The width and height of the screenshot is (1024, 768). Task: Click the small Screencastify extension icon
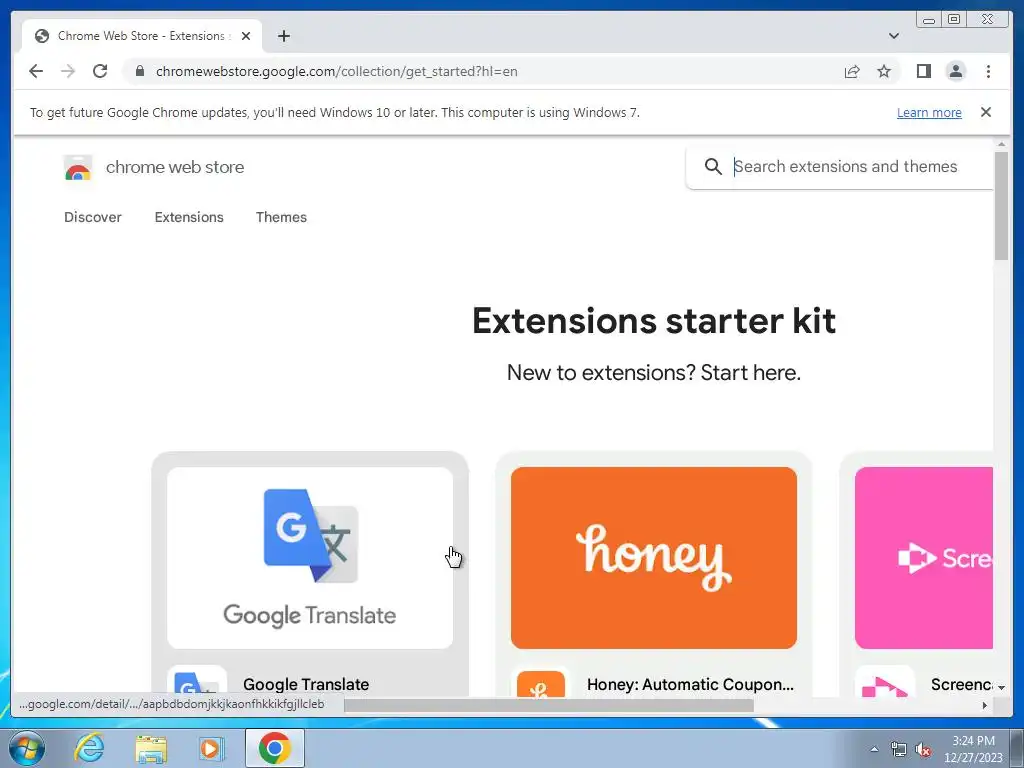[x=884, y=682]
